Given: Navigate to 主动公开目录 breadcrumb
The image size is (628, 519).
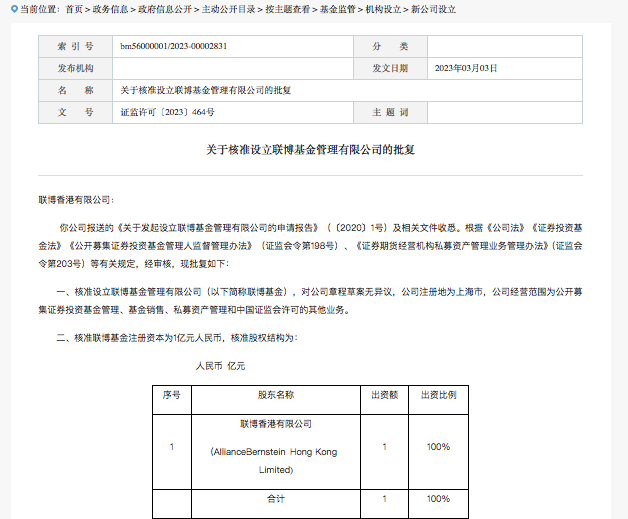Looking at the screenshot, I should coord(228,9).
